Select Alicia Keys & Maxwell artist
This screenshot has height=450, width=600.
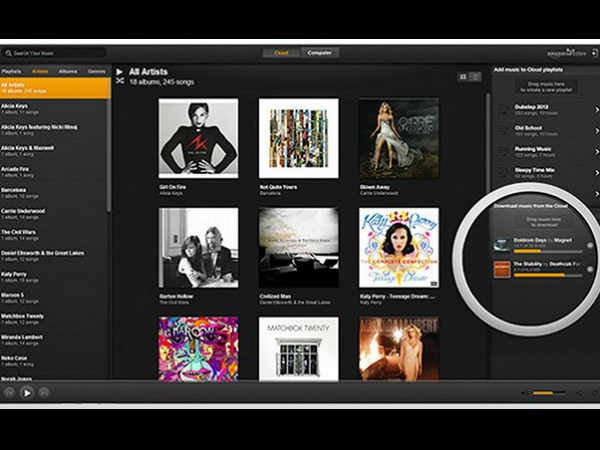click(x=55, y=151)
